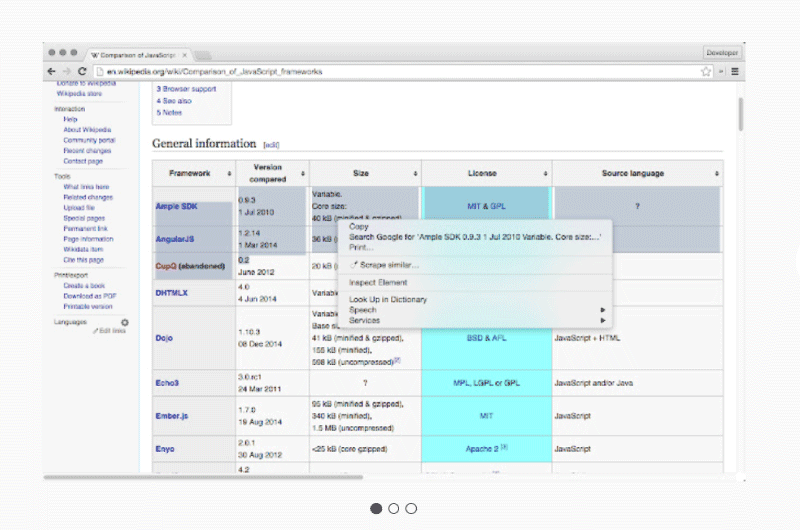Image resolution: width=800 pixels, height=530 pixels.
Task: Bookmark page using the star icon
Action: click(x=706, y=71)
